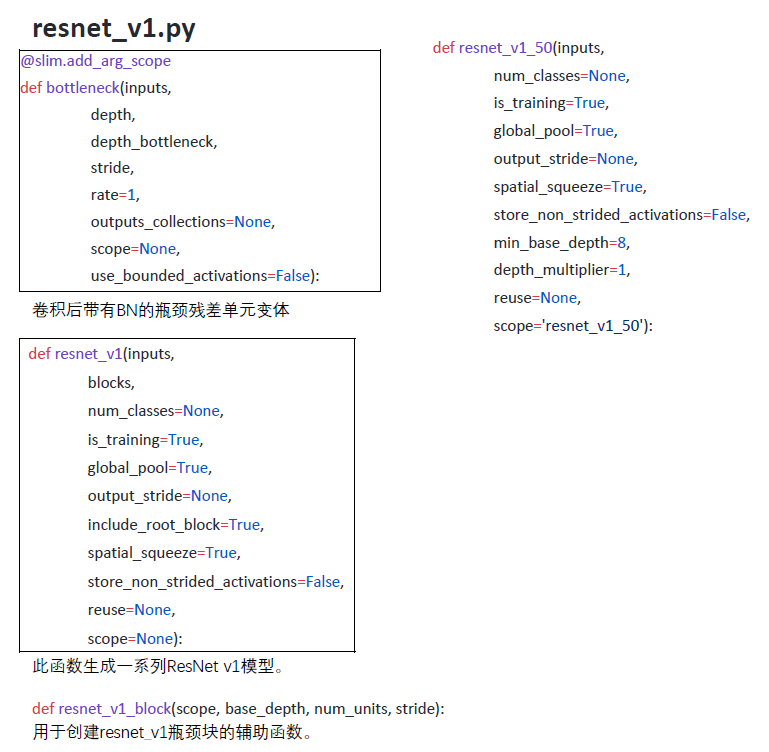The image size is (769, 752).
Task: Click the 'resnet_v1.py' title
Action: click(114, 28)
